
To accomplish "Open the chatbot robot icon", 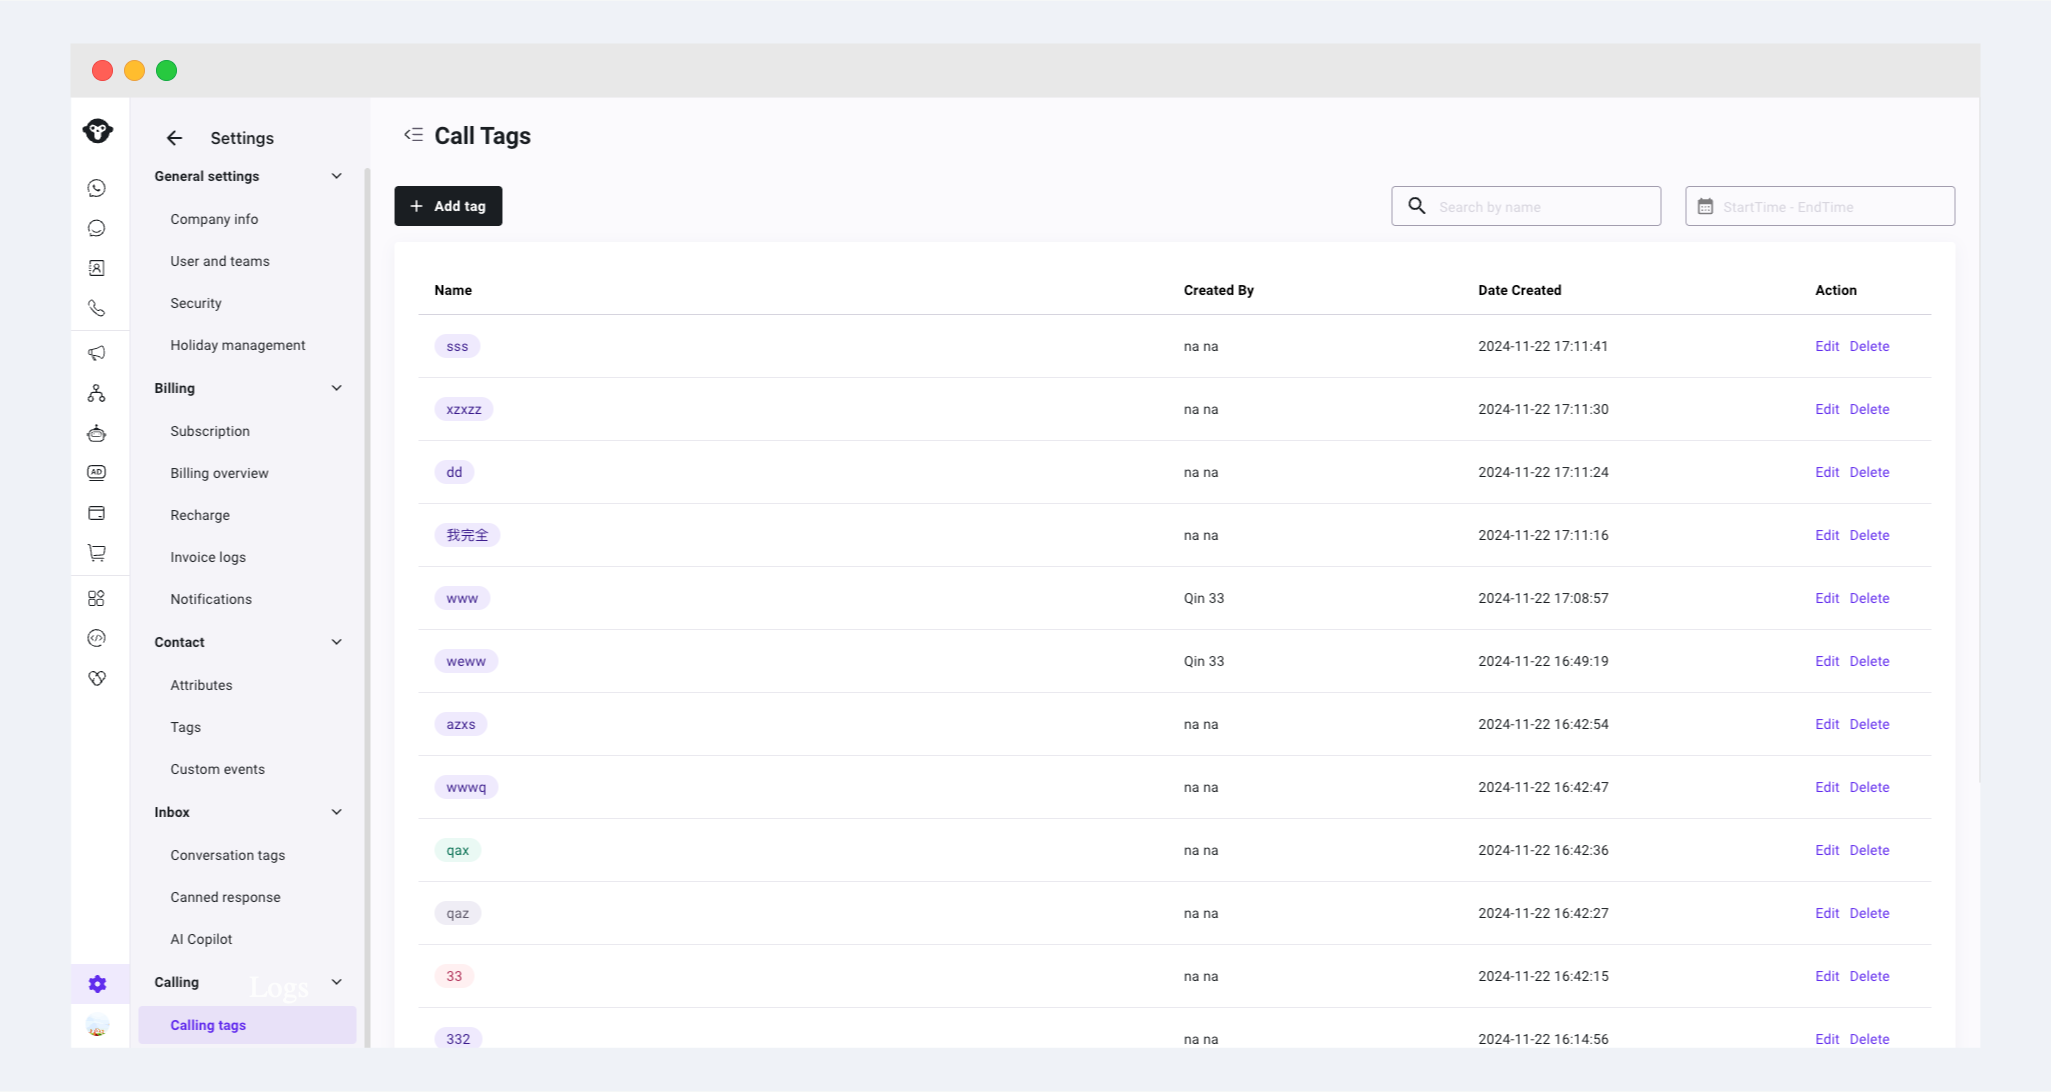I will coord(97,433).
